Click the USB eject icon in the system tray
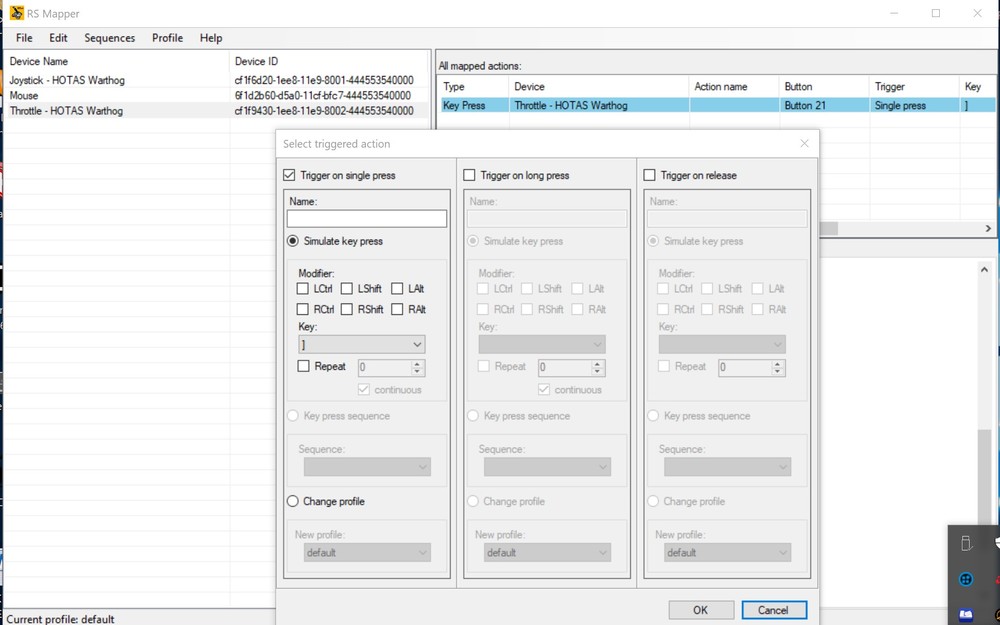1000x625 pixels. 964,541
